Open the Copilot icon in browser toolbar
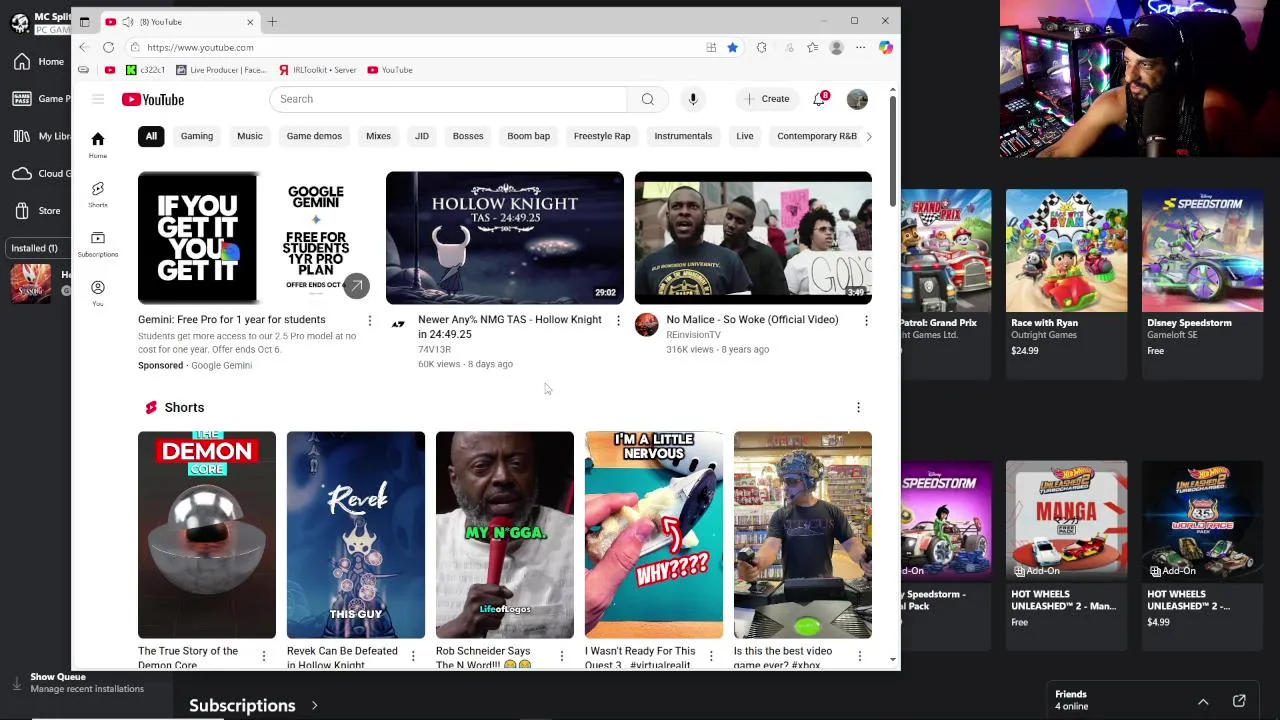Image resolution: width=1280 pixels, height=720 pixels. tap(885, 47)
